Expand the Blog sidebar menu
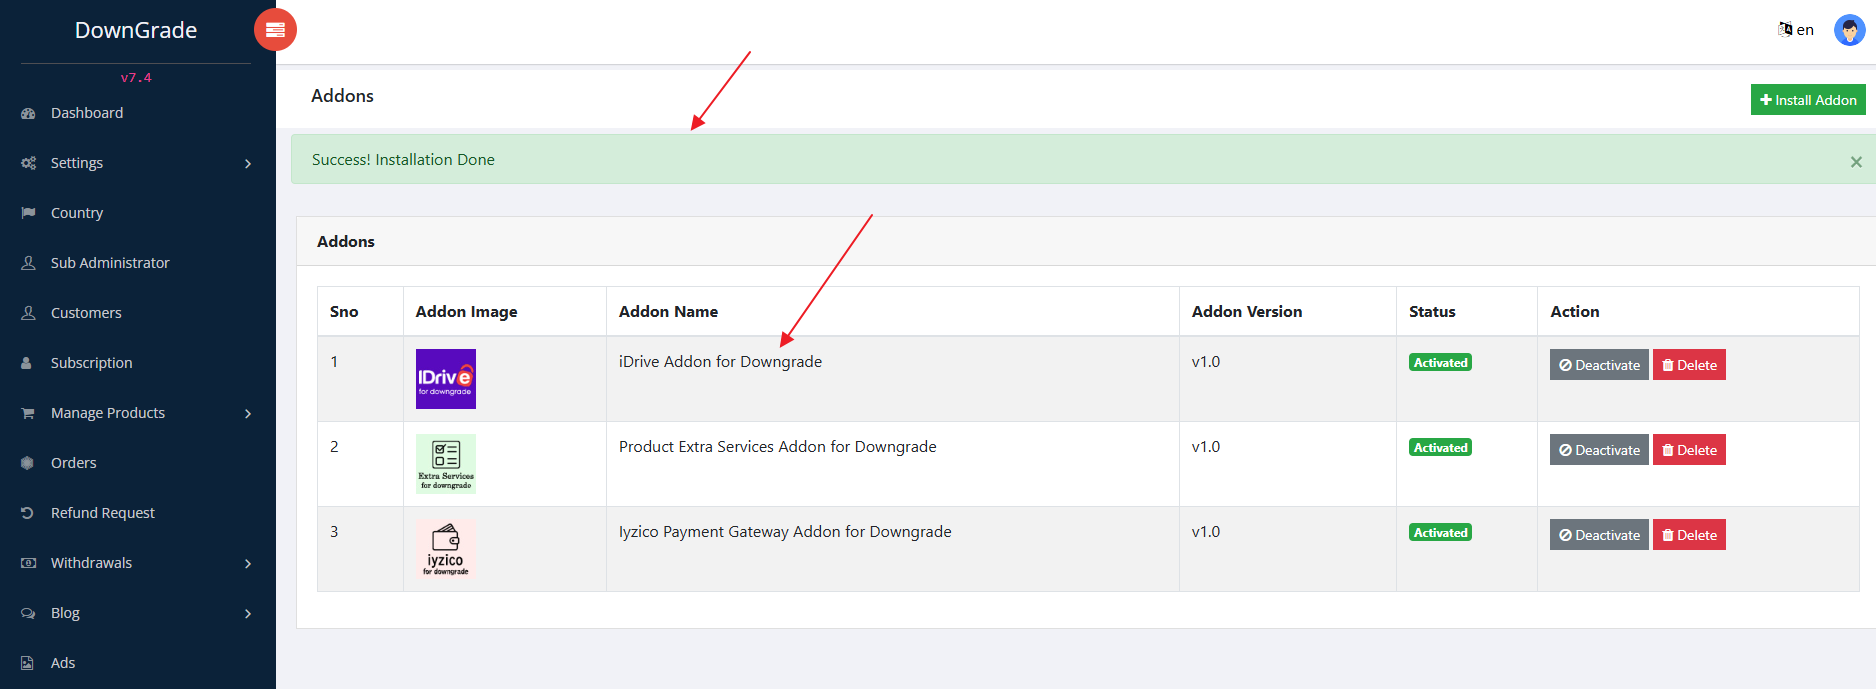This screenshot has height=689, width=1876. [x=135, y=613]
